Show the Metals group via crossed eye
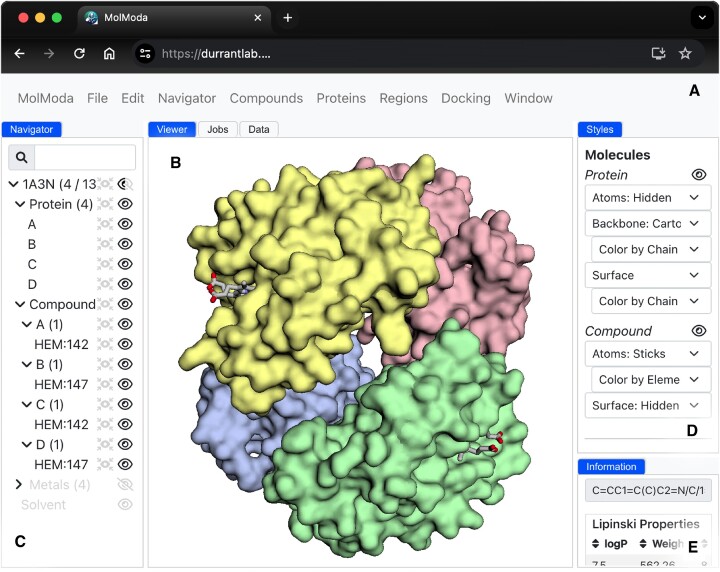720x572 pixels. (x=125, y=484)
